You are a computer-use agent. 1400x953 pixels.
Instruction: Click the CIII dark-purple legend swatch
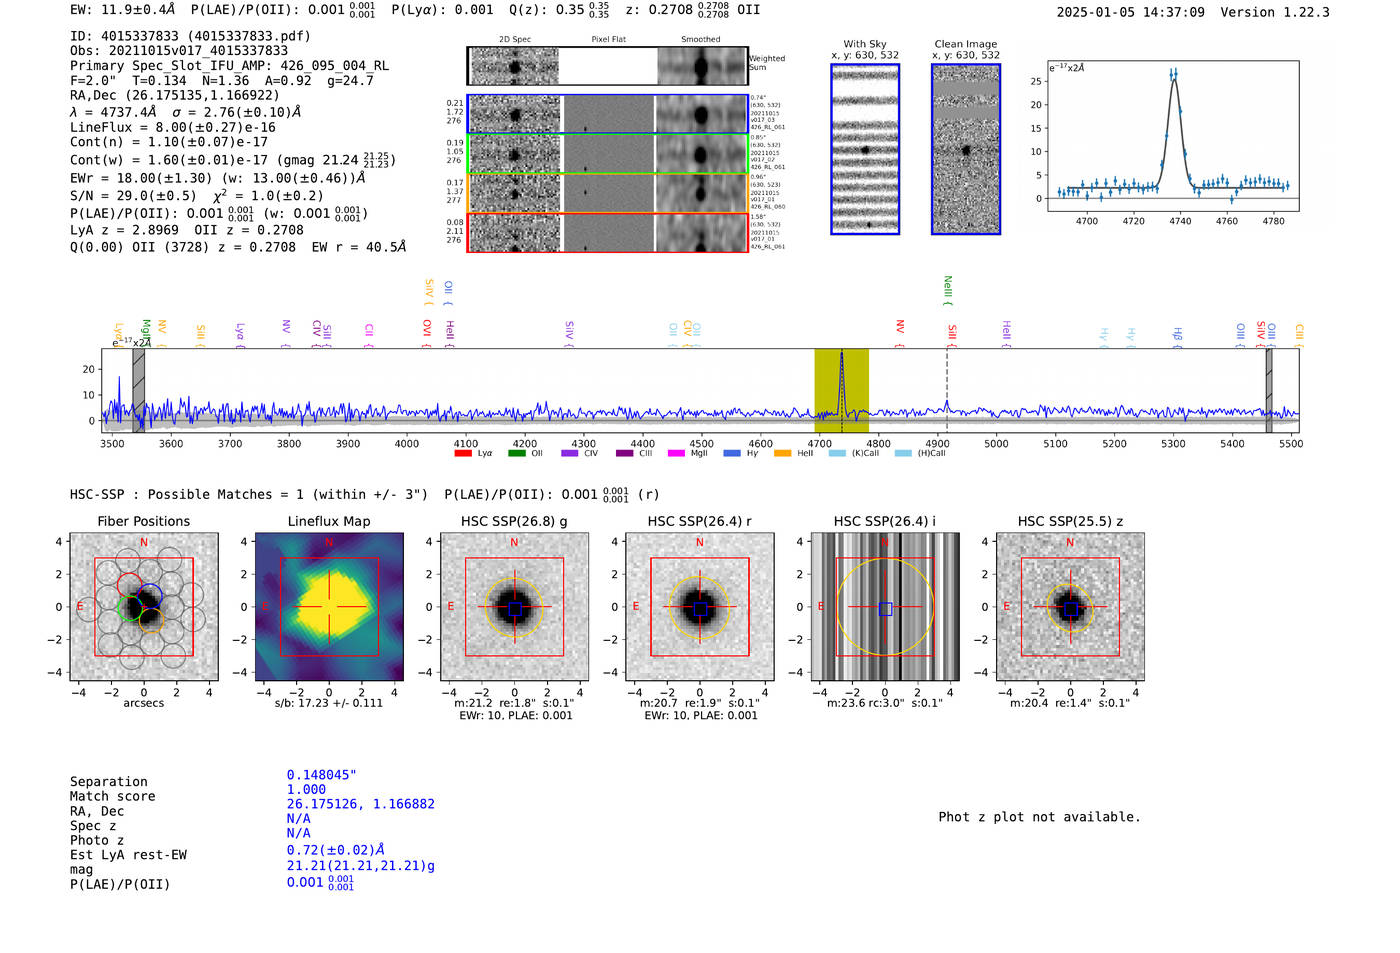click(x=624, y=453)
